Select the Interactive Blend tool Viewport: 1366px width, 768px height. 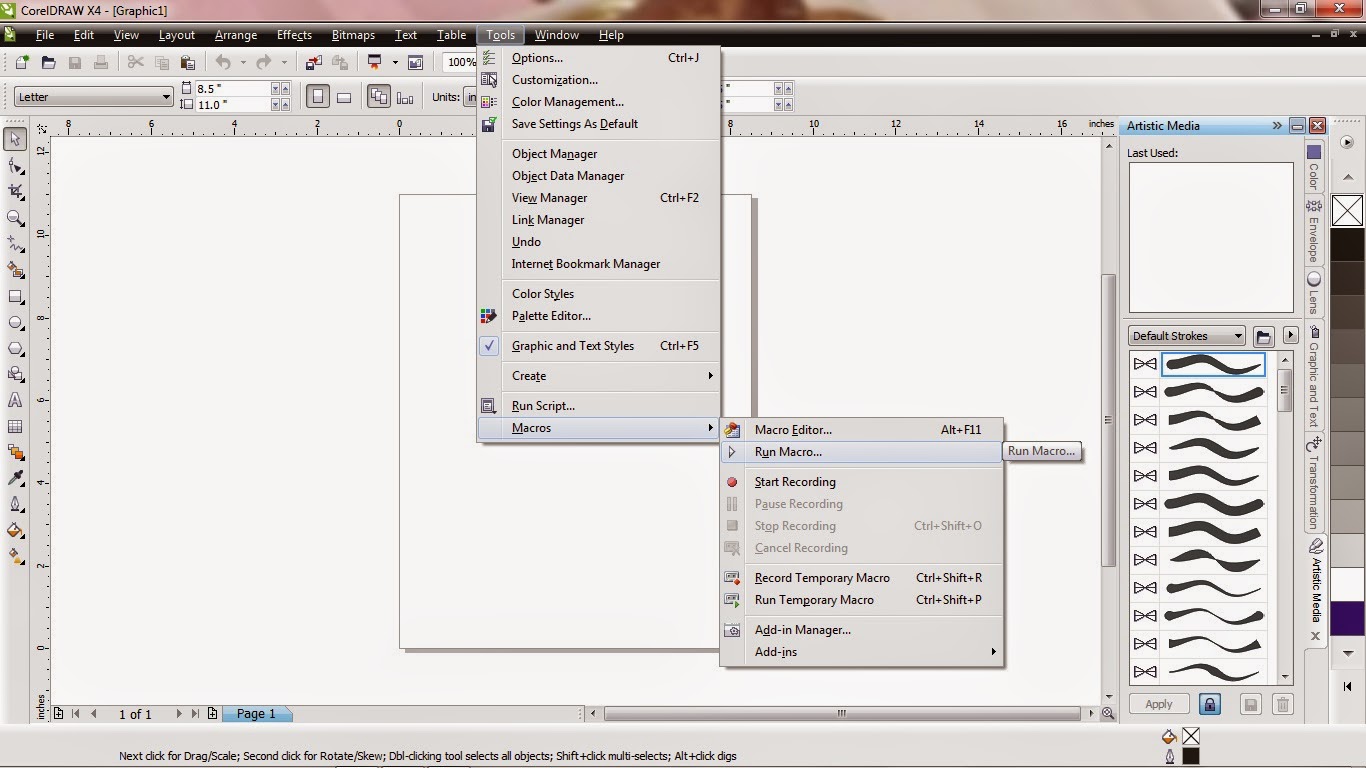(x=15, y=453)
